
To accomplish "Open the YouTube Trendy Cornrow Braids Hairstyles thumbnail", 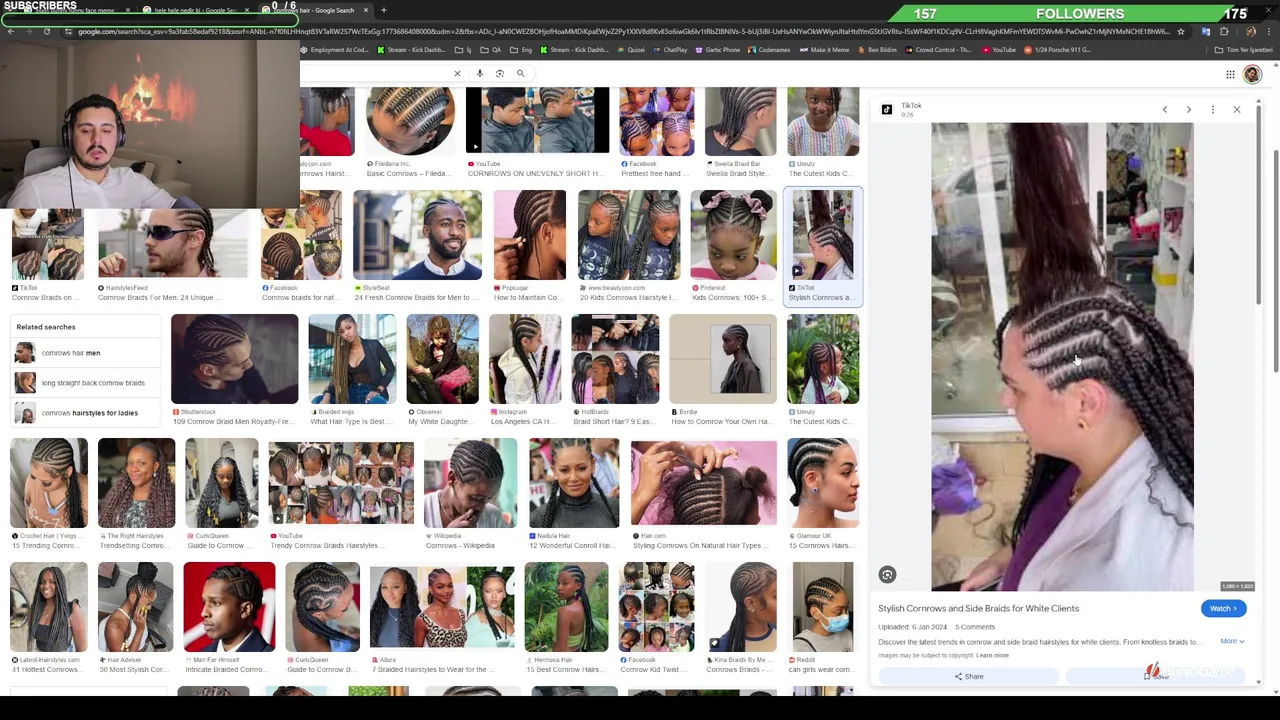I will (x=341, y=483).
